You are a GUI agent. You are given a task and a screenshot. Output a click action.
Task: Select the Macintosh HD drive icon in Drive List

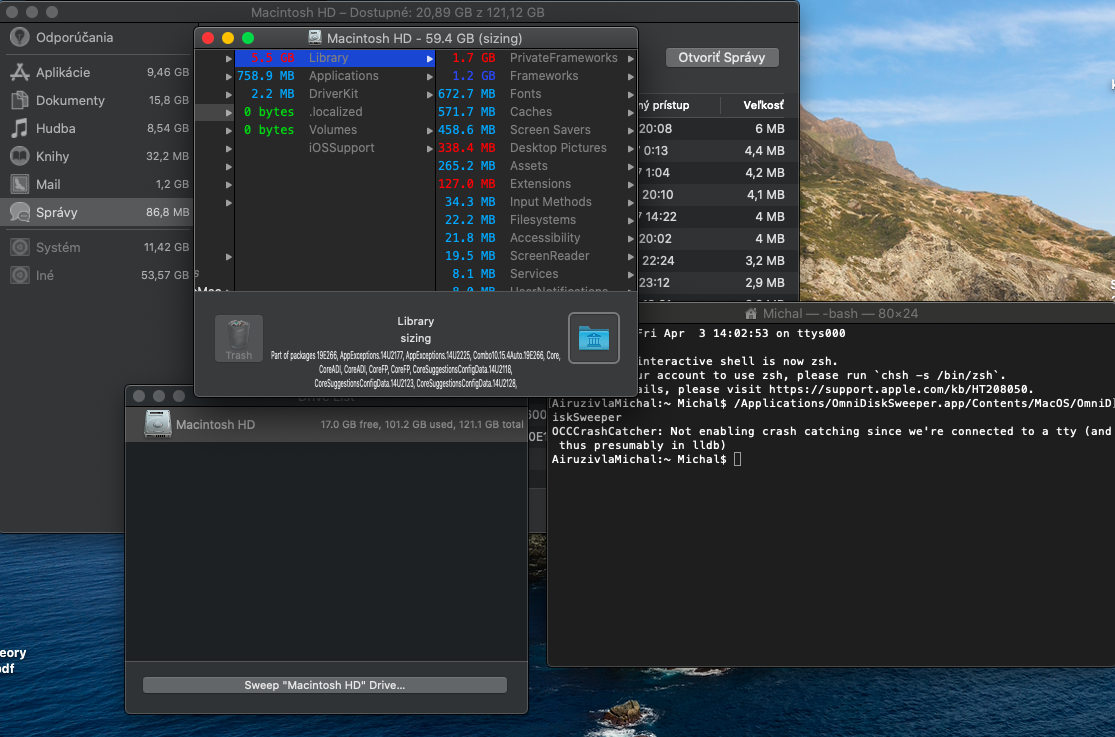(157, 424)
